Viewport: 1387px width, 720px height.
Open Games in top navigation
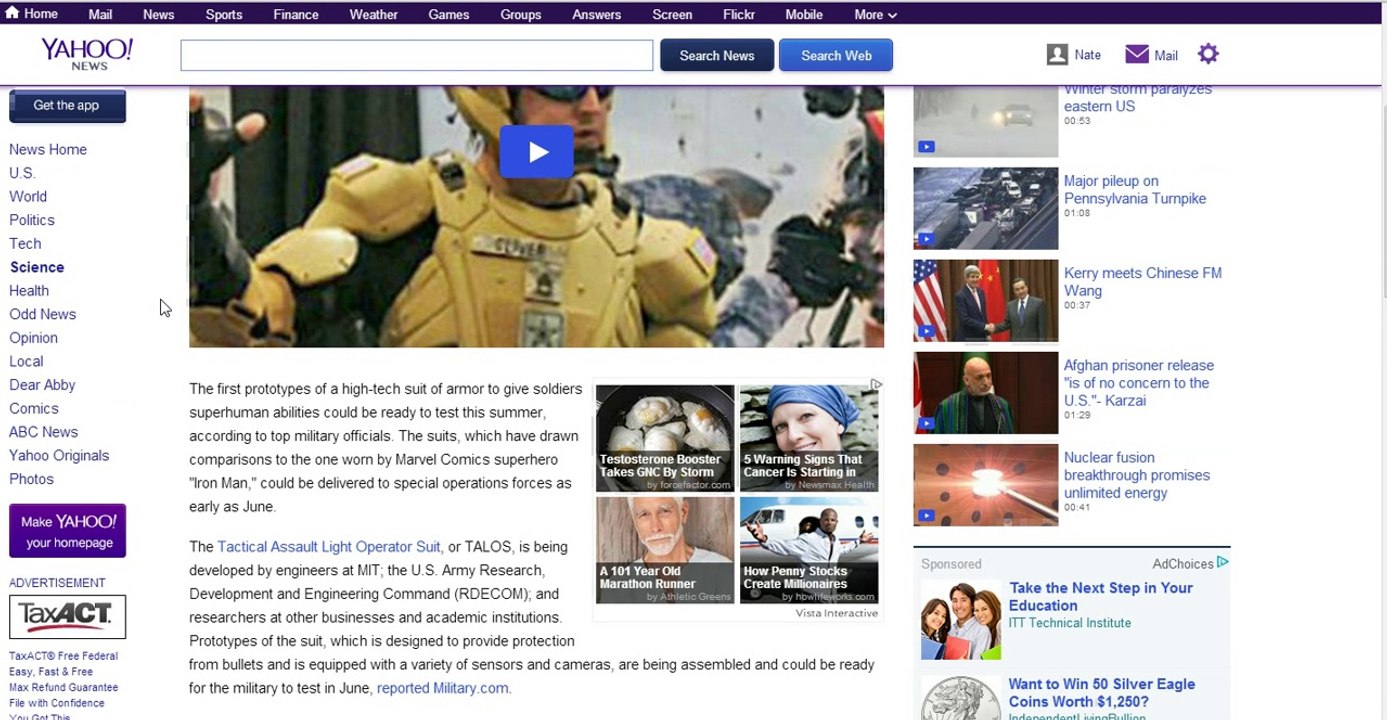click(449, 15)
